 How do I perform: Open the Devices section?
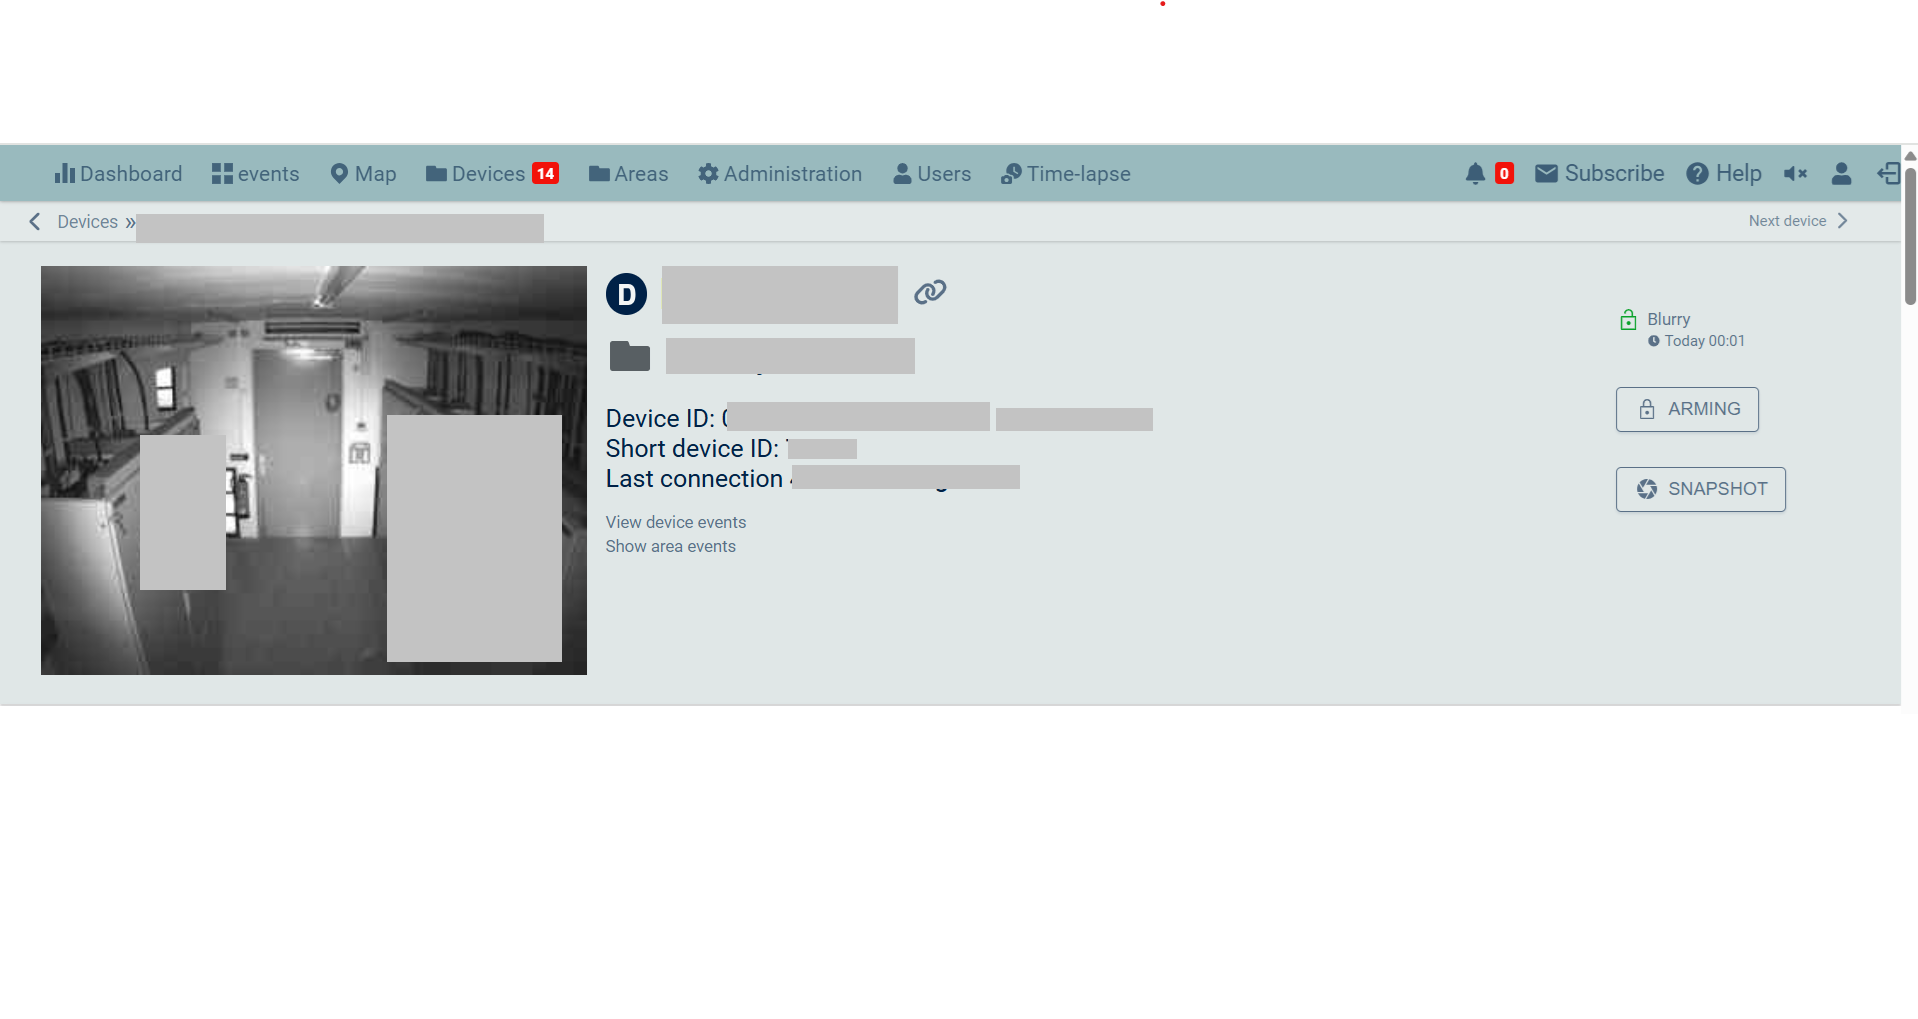[x=476, y=174]
